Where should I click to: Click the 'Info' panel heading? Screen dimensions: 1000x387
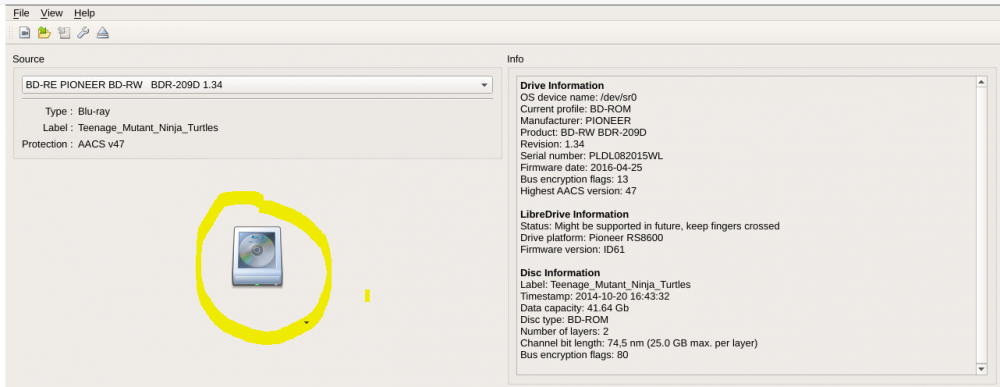(515, 59)
